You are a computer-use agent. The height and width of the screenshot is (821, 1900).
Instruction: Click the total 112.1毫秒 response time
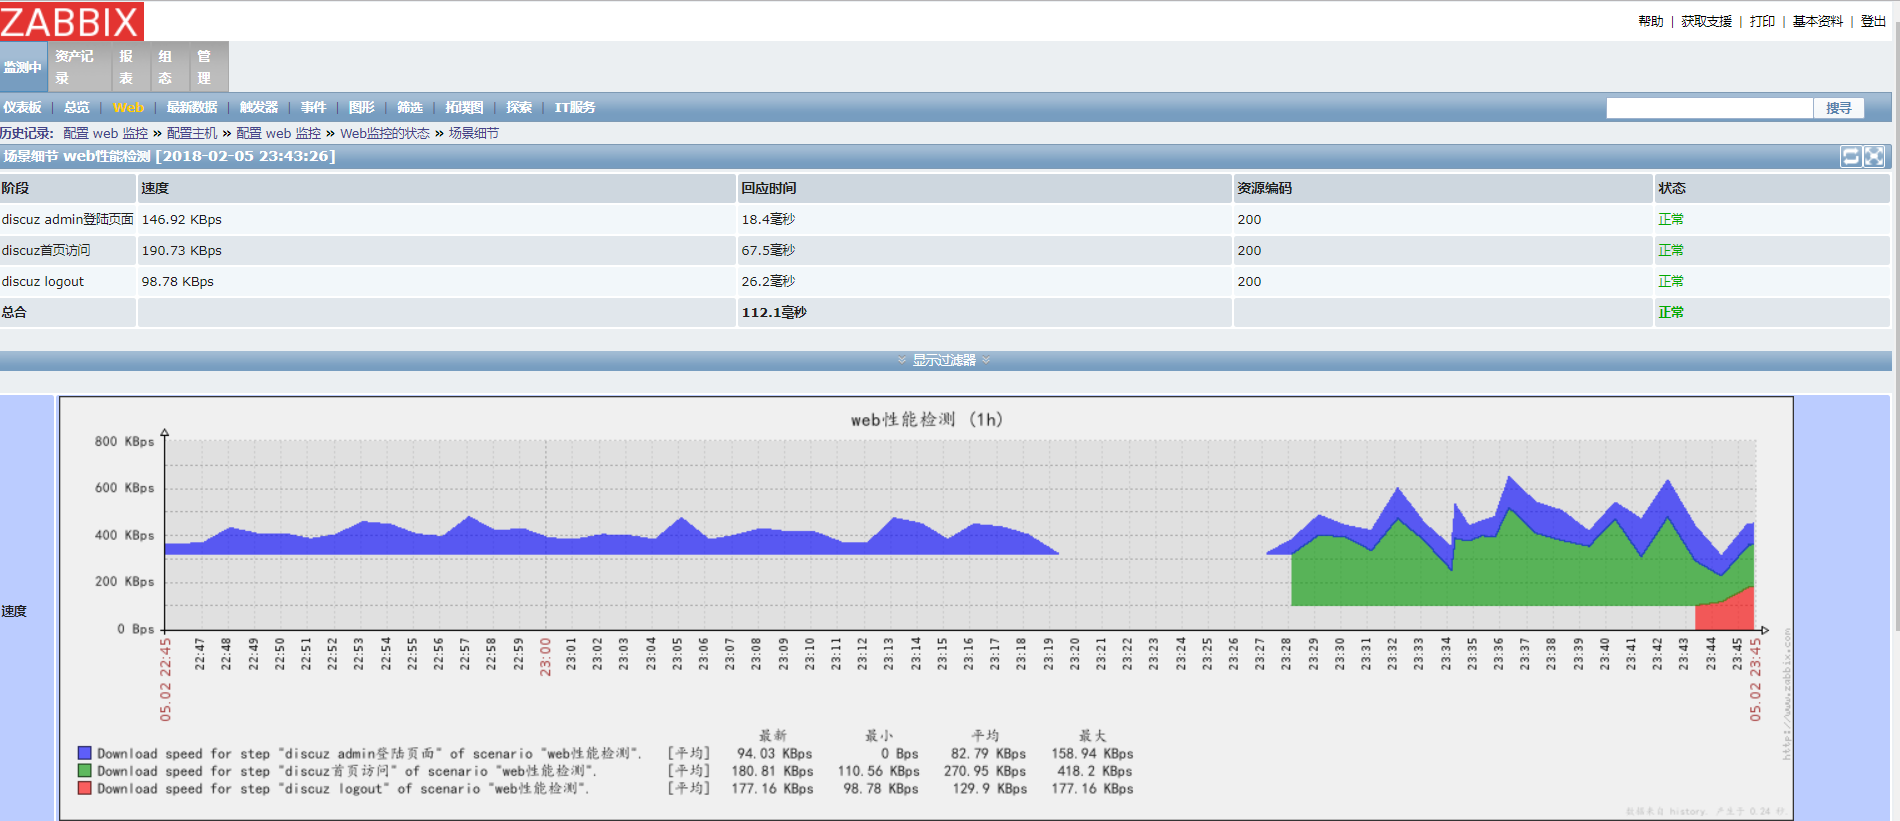click(x=774, y=312)
